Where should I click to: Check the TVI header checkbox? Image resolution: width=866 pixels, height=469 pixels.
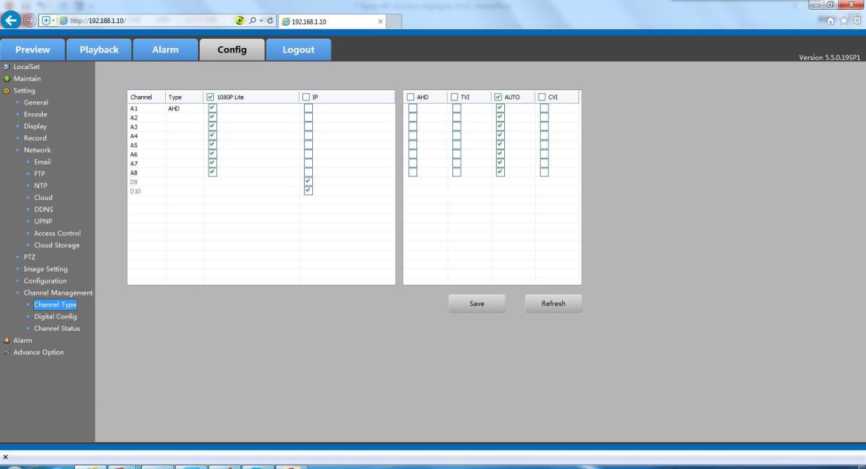tap(455, 97)
